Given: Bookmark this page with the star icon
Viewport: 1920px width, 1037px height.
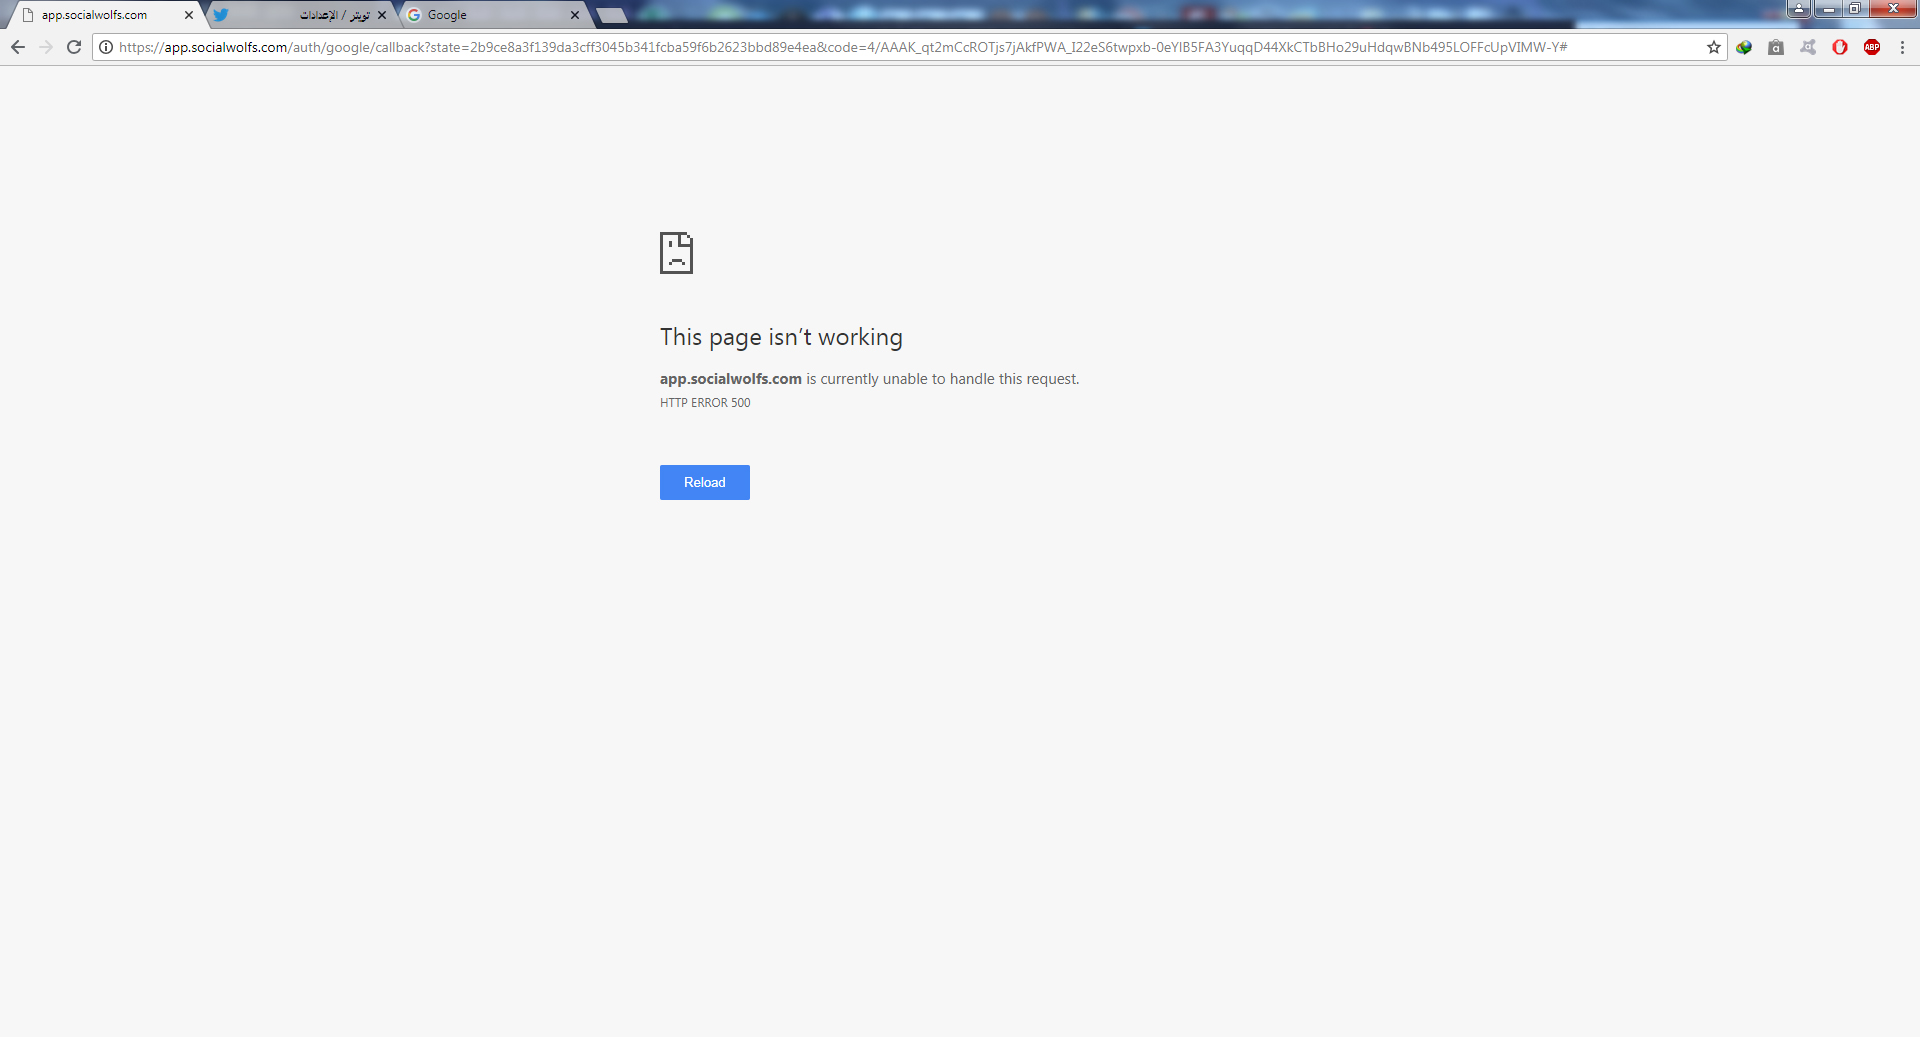Looking at the screenshot, I should (1713, 47).
